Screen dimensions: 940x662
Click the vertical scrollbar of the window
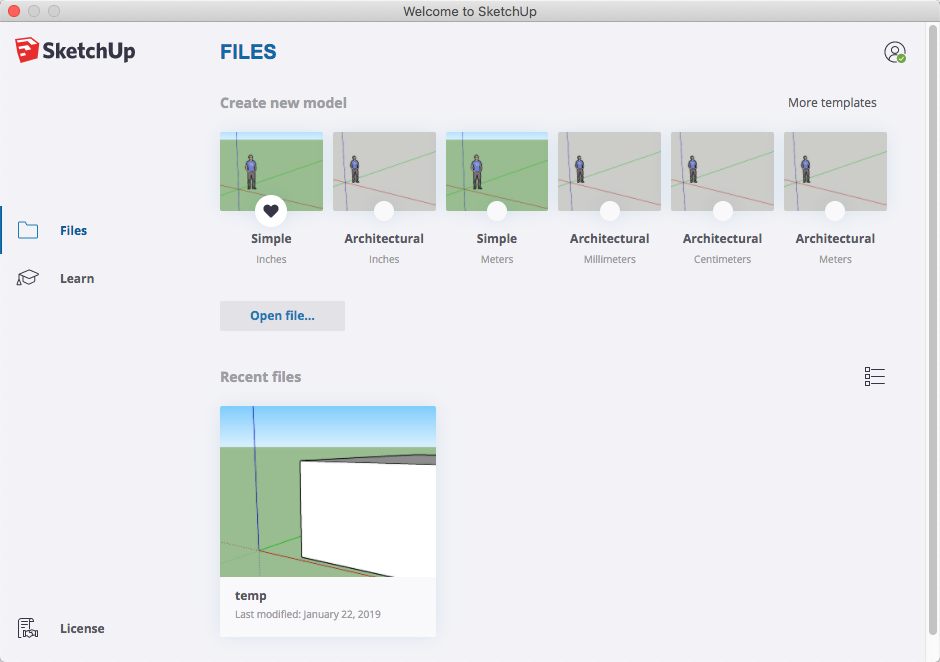point(933,329)
